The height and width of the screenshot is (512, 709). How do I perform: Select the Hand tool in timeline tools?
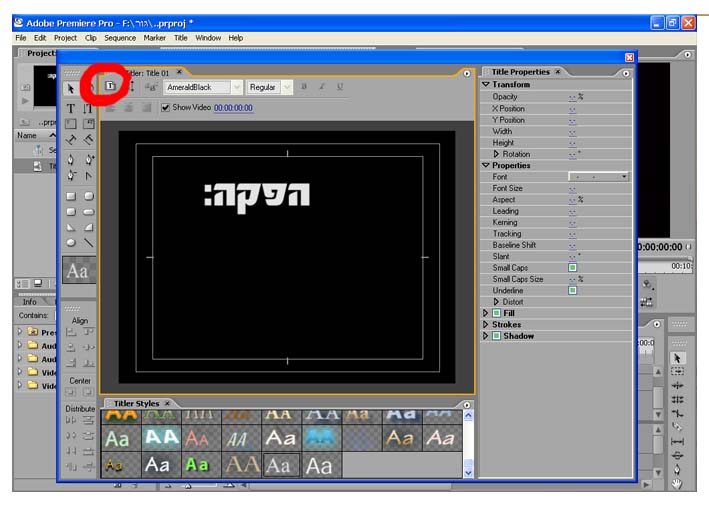pos(677,484)
